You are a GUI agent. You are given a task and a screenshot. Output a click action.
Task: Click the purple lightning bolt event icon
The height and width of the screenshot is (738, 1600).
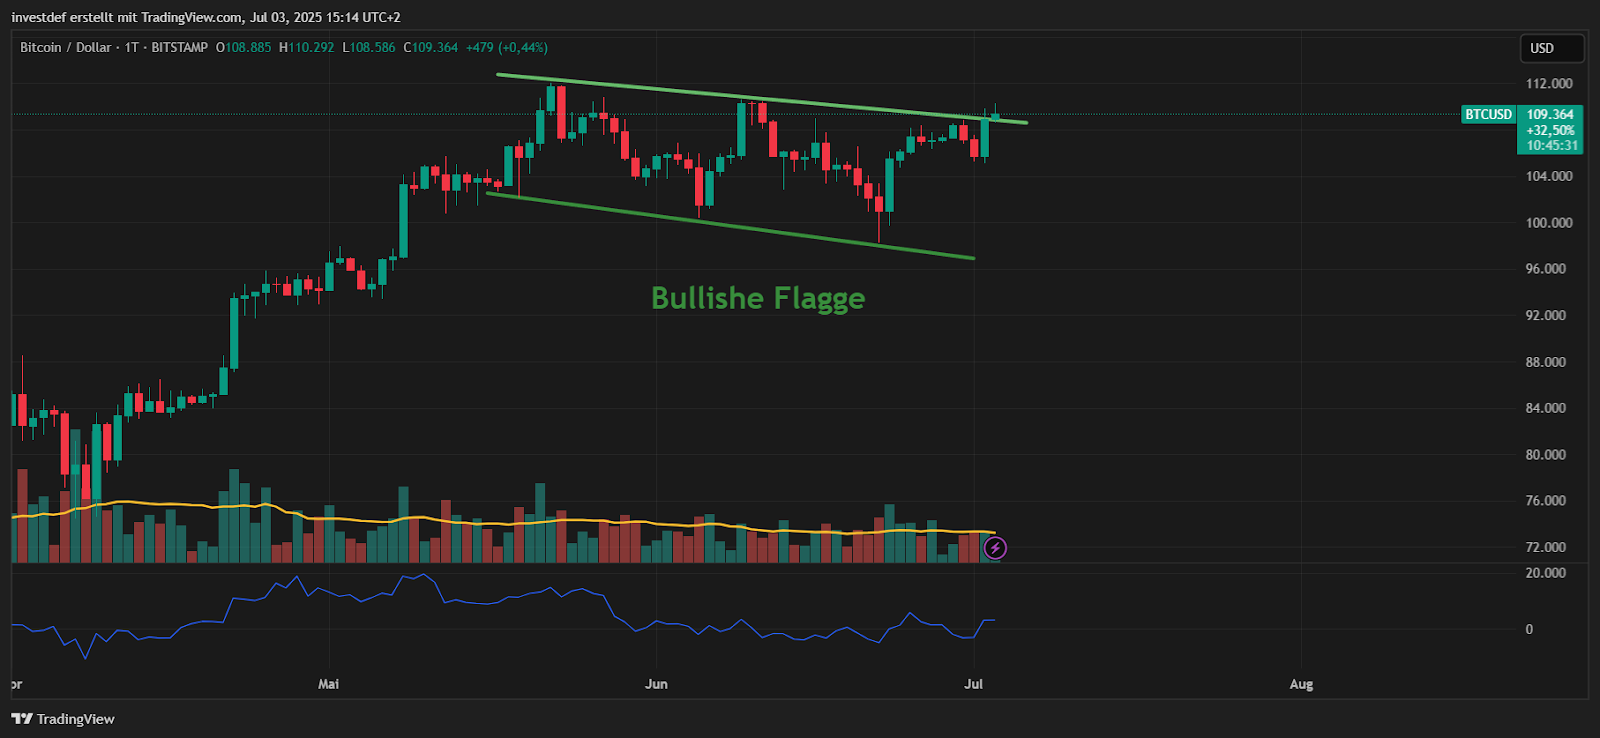pyautogui.click(x=995, y=547)
